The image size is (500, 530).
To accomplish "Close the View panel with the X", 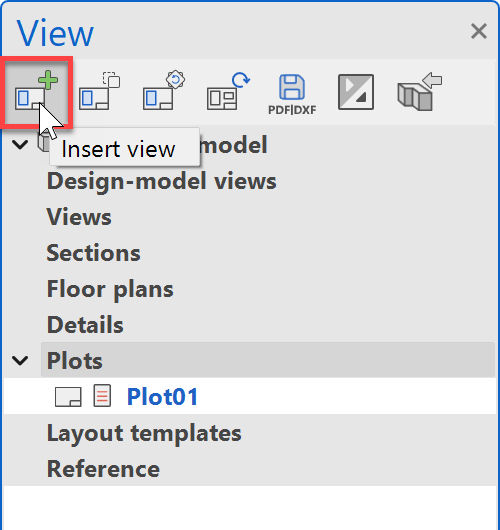I will [x=479, y=31].
